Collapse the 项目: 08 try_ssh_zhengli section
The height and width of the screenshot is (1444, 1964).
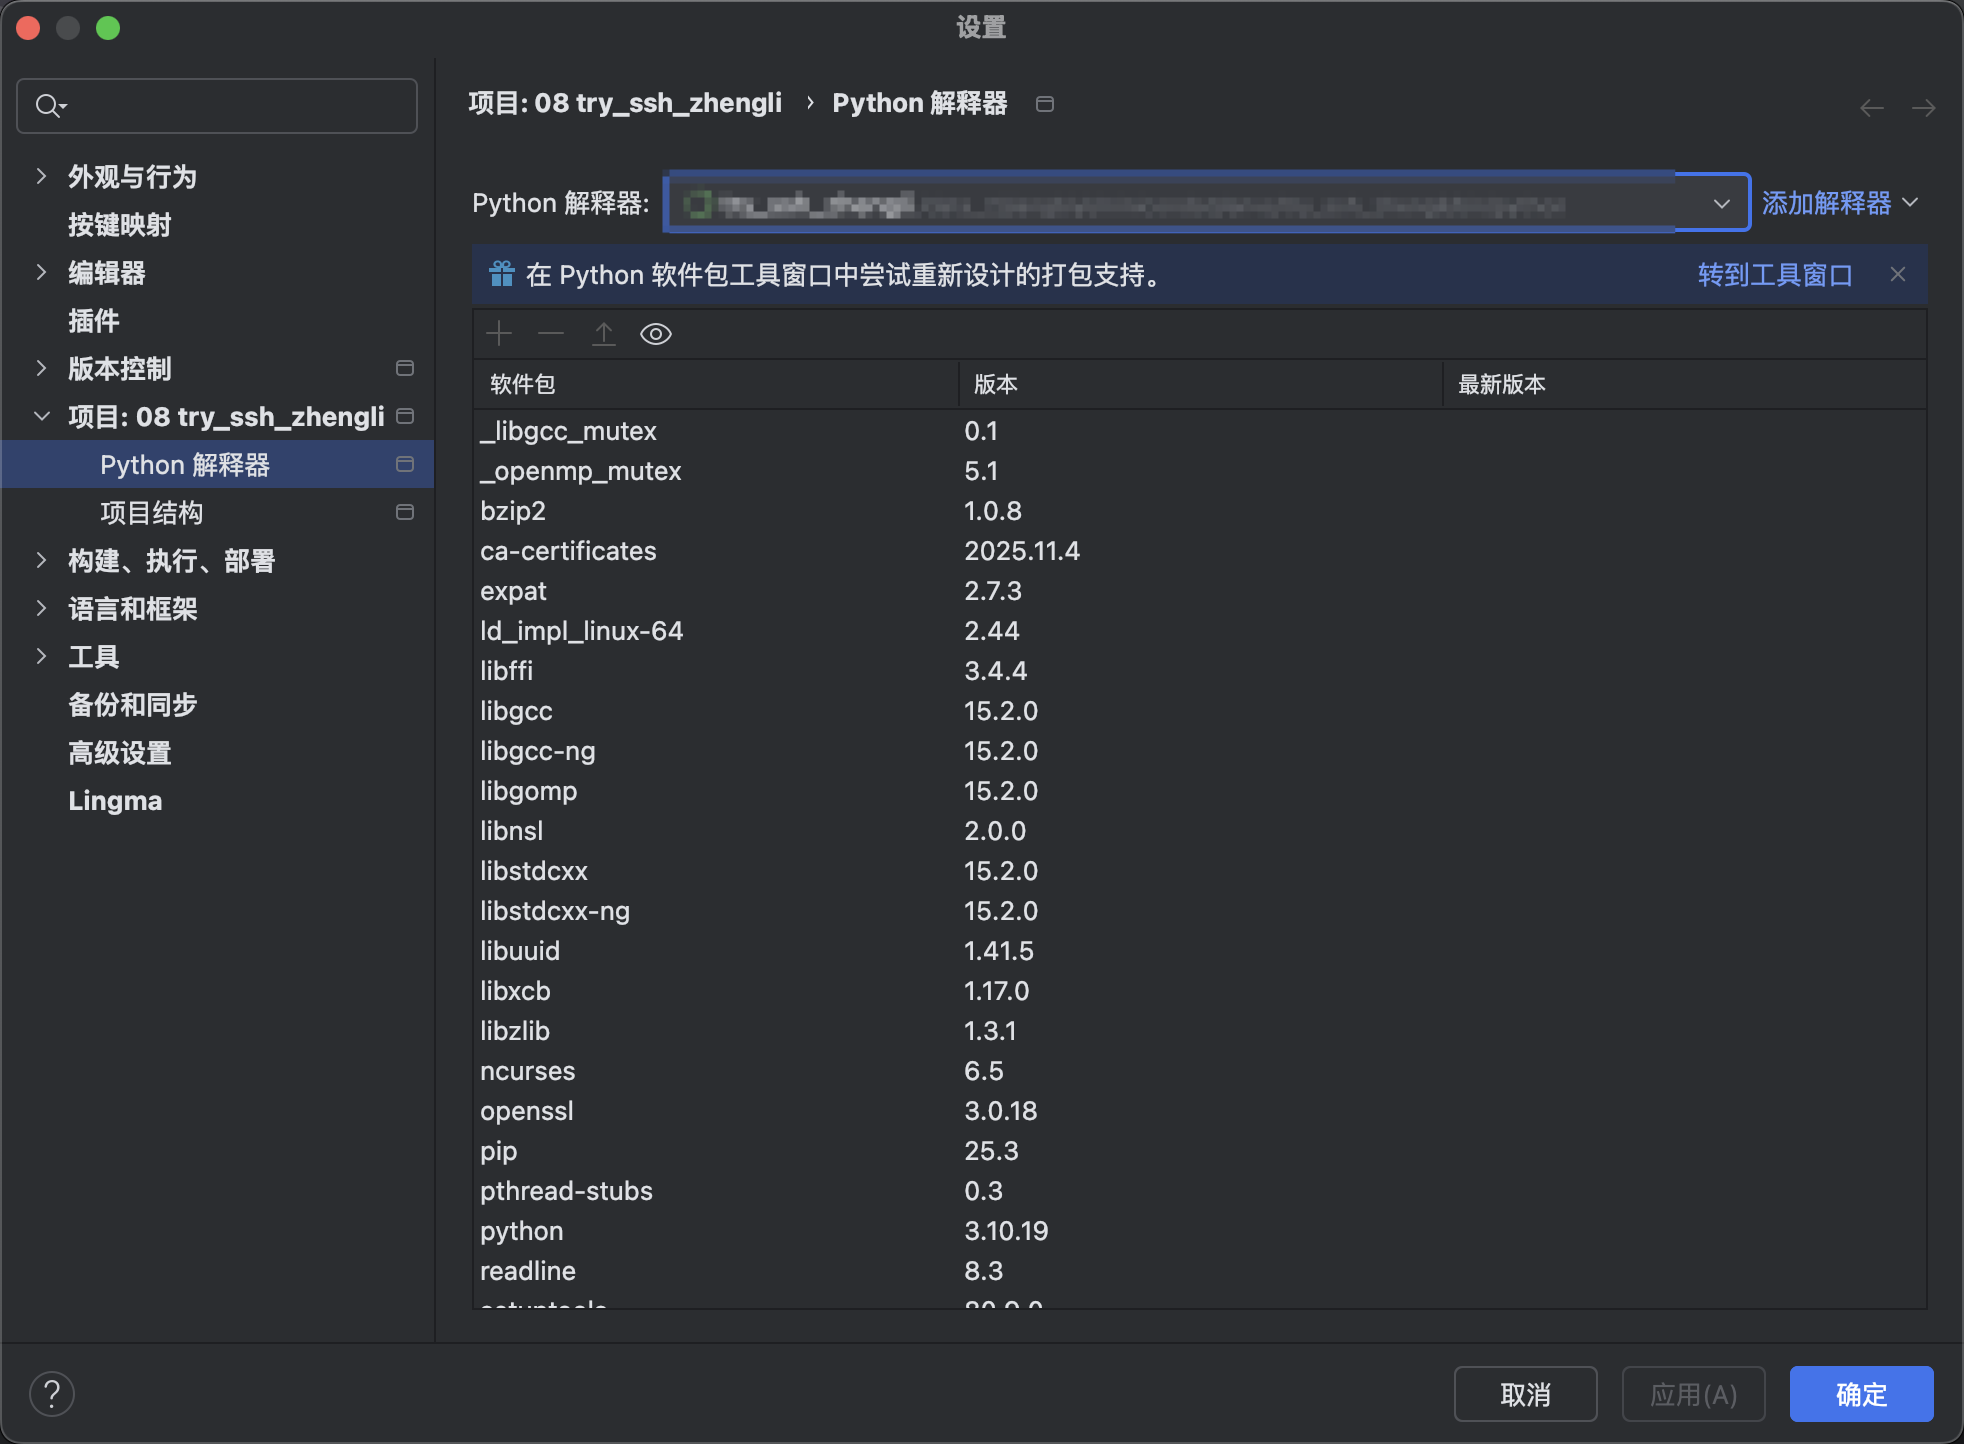41,417
